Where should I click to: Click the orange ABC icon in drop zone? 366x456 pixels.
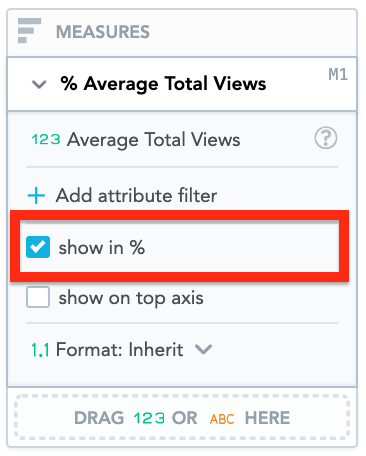point(222,419)
